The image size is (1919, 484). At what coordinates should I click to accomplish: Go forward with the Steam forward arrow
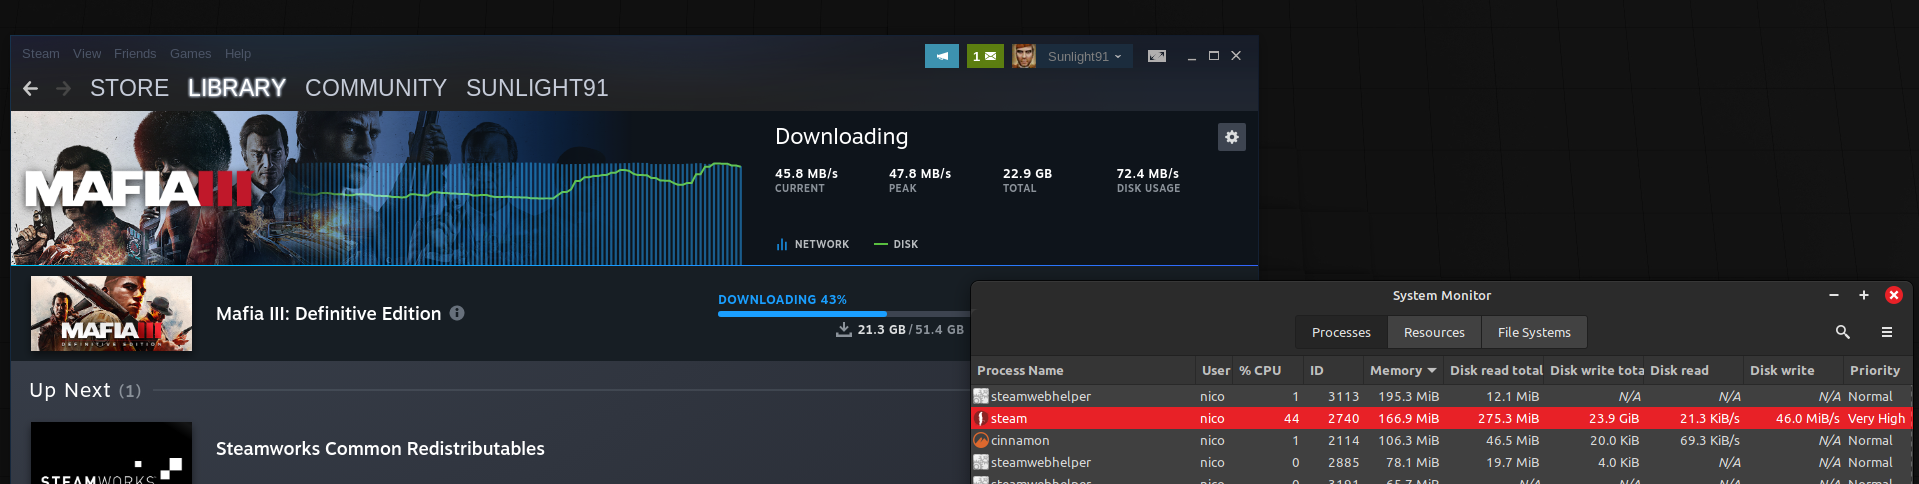(64, 89)
